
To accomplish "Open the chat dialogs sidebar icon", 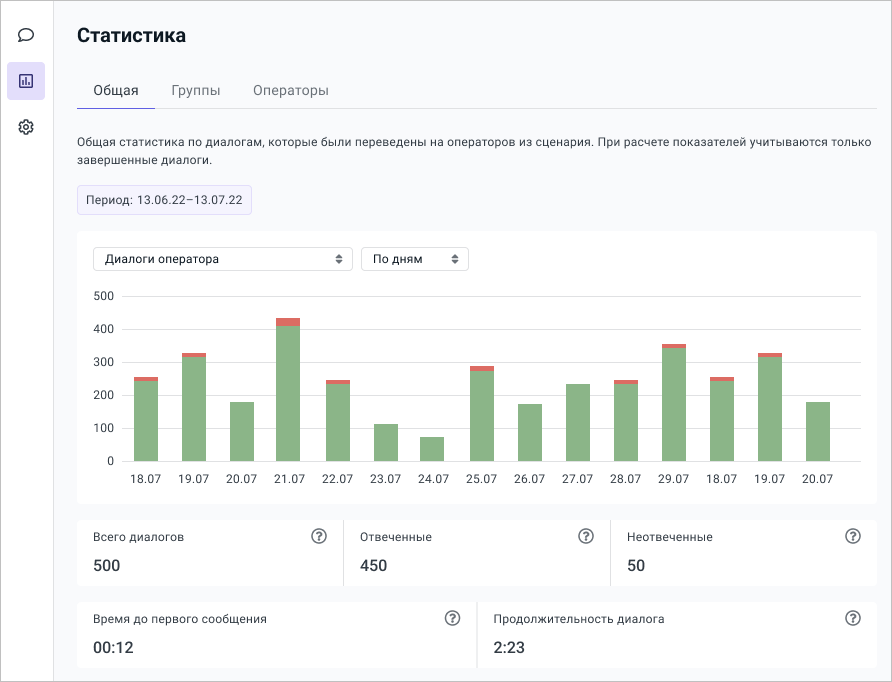I will [x=26, y=35].
